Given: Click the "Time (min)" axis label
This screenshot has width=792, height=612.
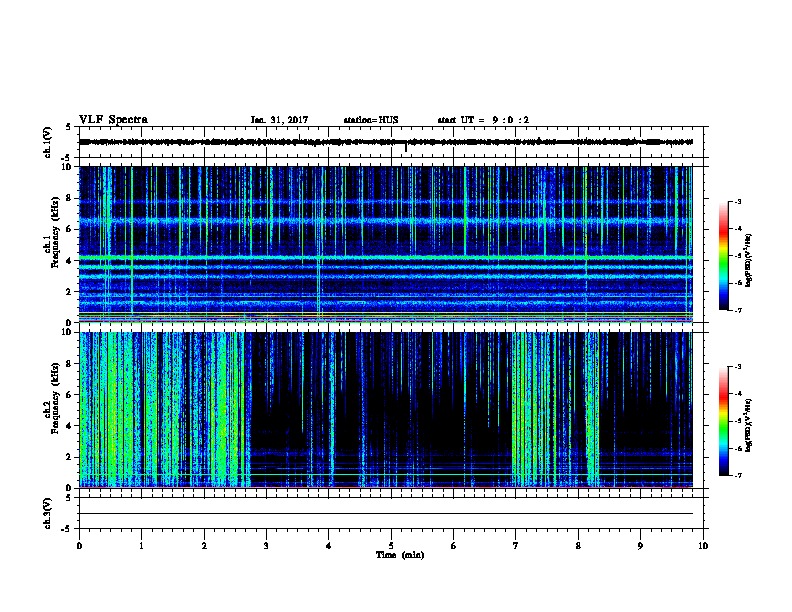Looking at the screenshot, I should (x=400, y=555).
